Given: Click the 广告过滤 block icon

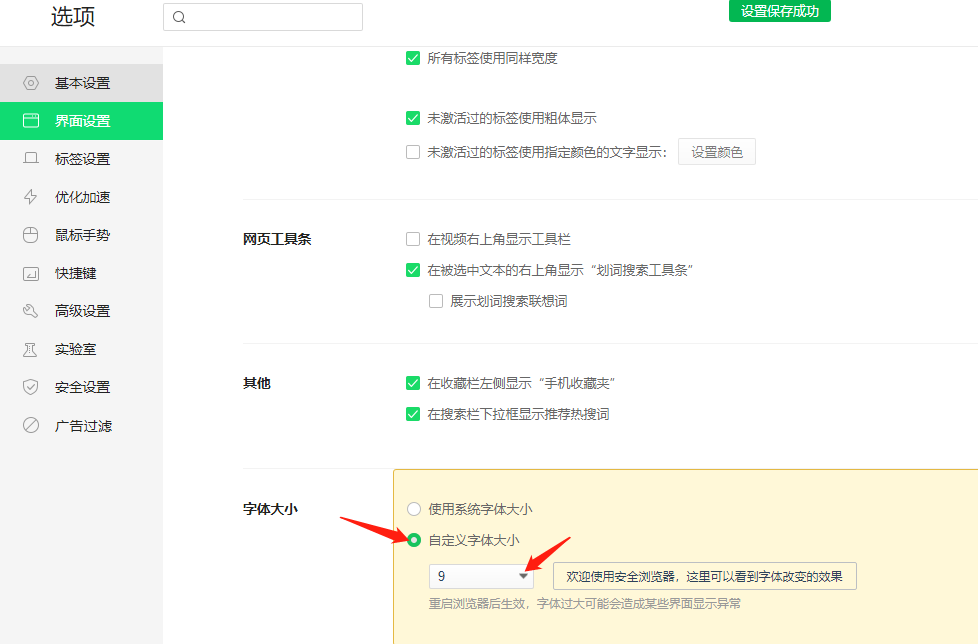Looking at the screenshot, I should tap(31, 425).
